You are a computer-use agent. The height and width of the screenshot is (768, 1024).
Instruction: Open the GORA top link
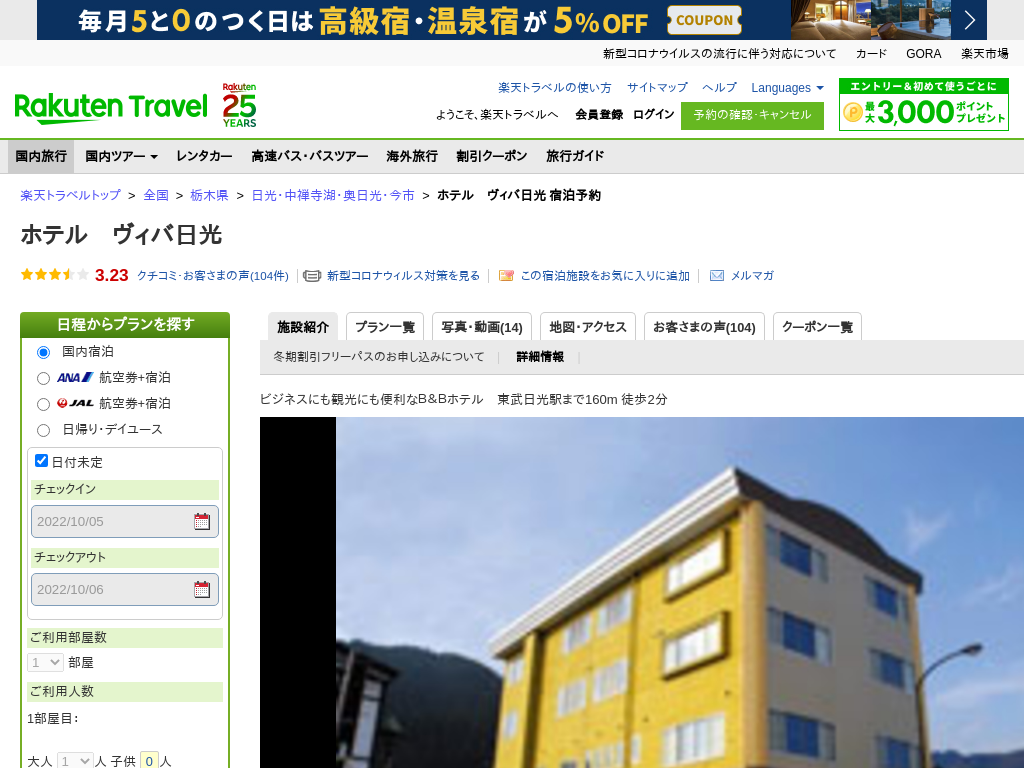click(923, 54)
